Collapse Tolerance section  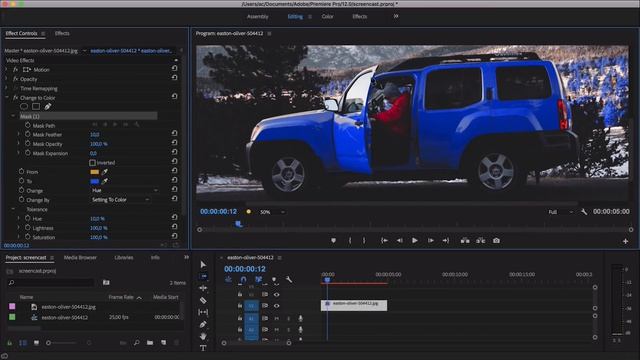click(13, 209)
